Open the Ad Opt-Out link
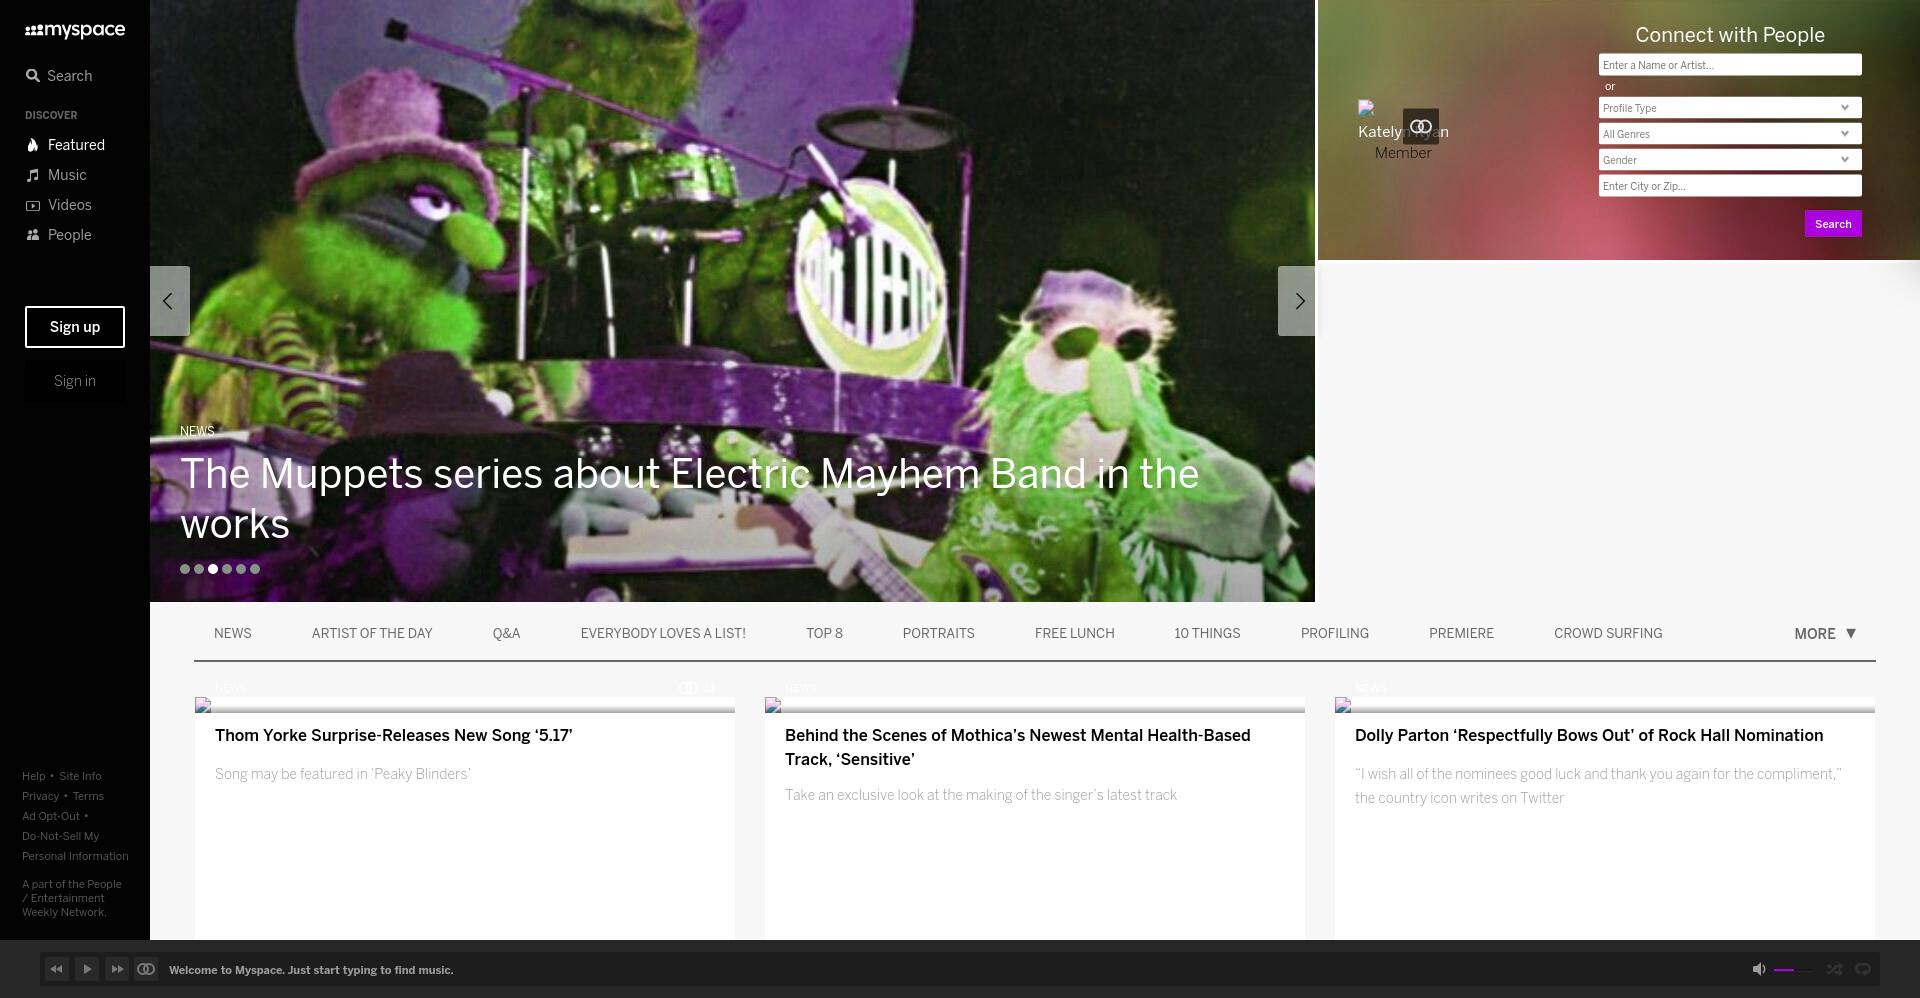 pos(51,816)
